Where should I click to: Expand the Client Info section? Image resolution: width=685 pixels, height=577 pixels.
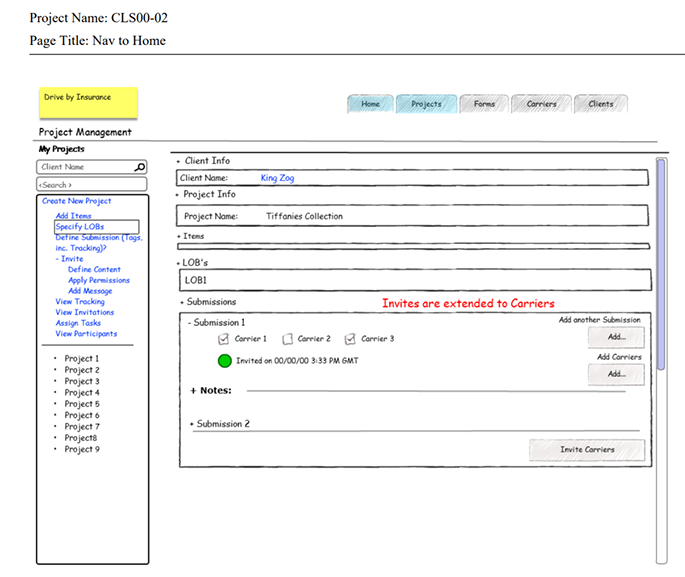[179, 161]
